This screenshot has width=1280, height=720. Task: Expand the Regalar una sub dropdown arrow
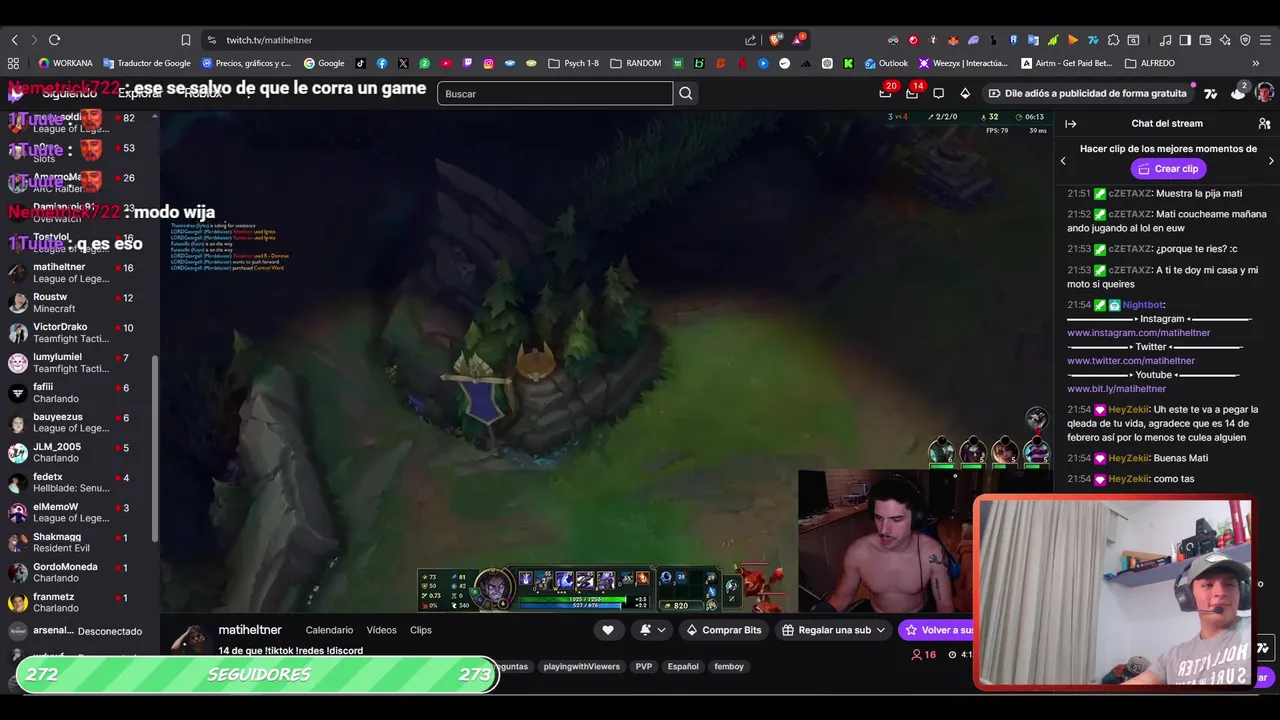(880, 630)
